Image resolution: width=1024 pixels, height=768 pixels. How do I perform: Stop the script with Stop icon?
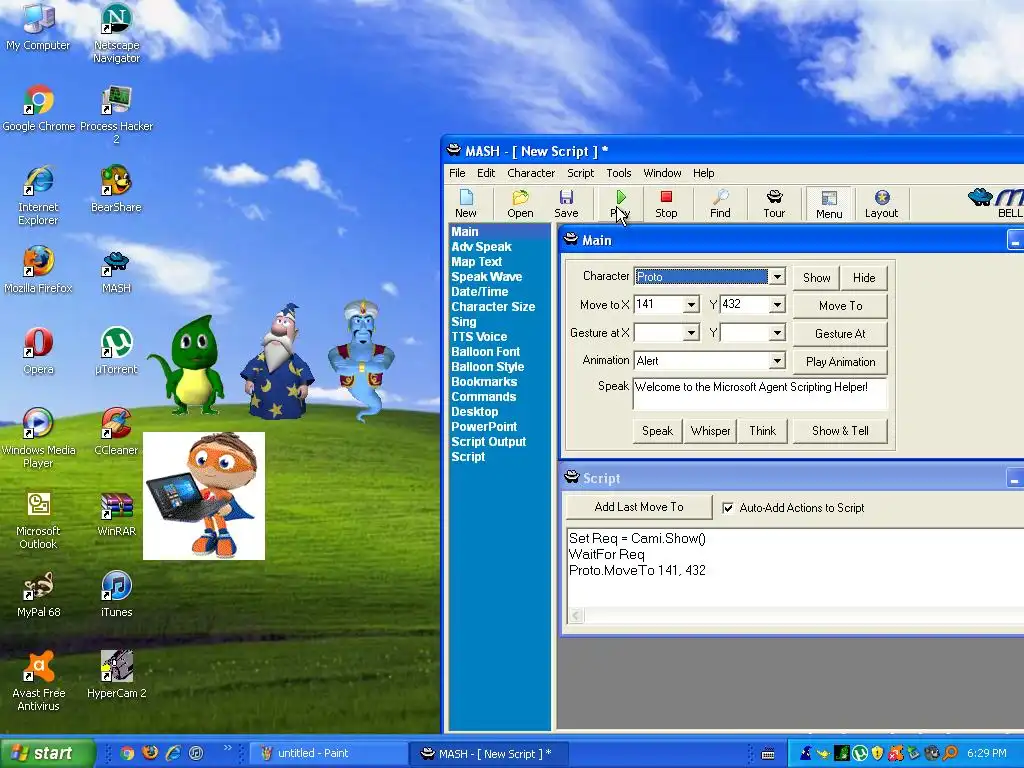click(x=666, y=203)
